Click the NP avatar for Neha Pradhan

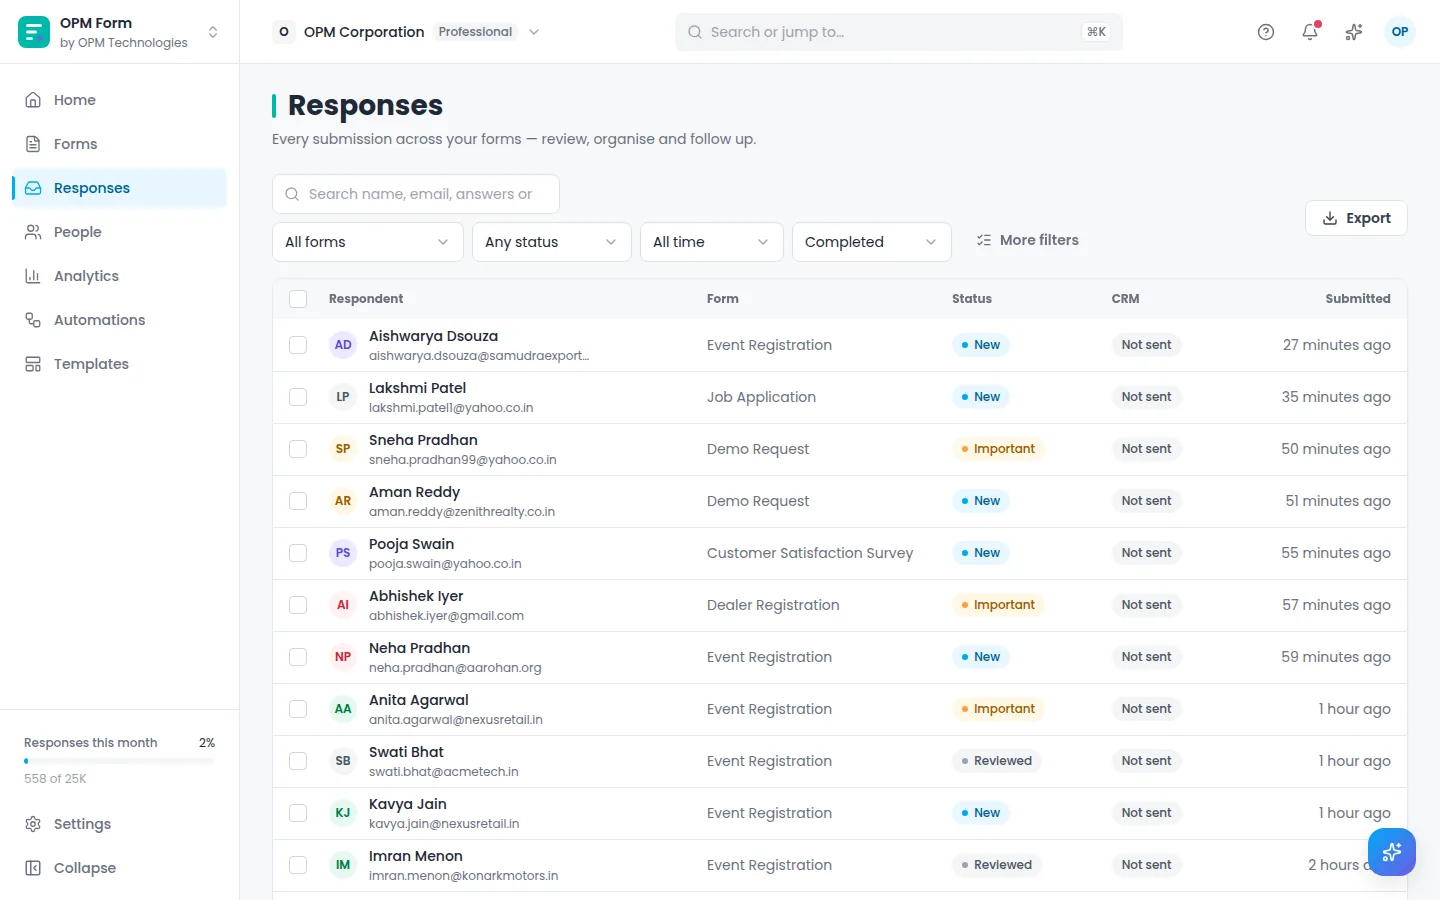343,657
